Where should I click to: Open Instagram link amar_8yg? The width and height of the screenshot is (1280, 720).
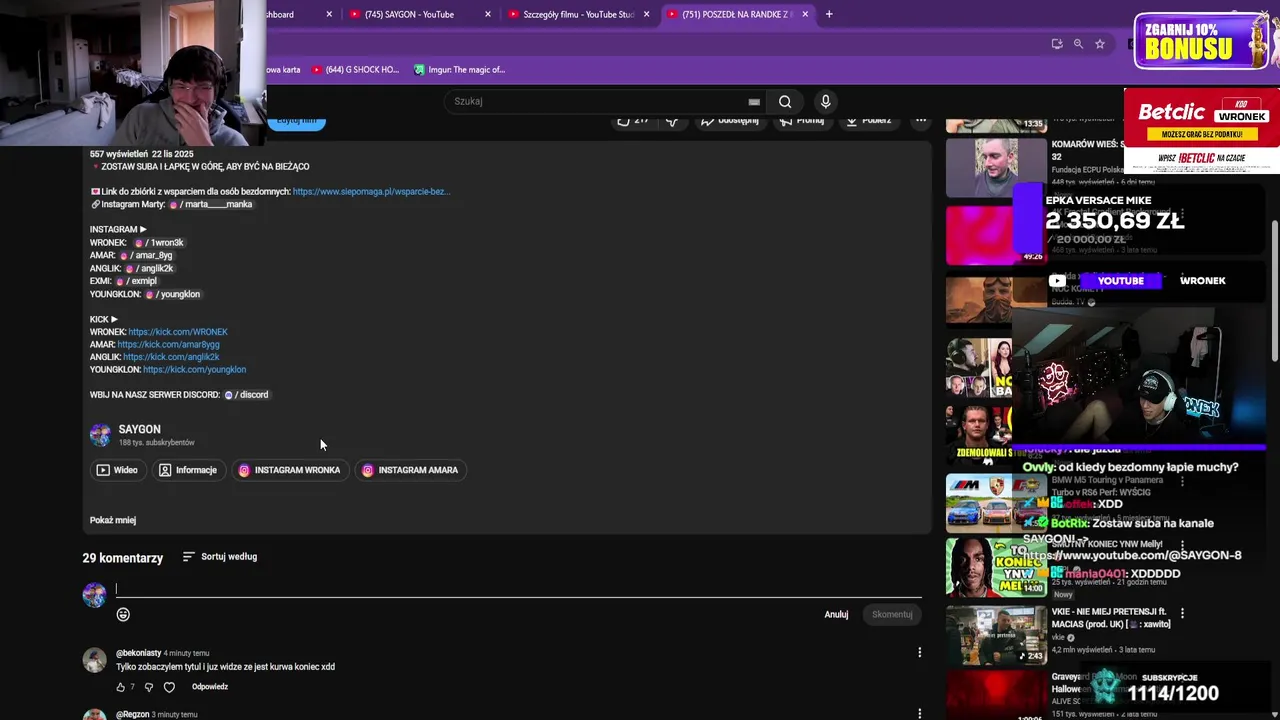tap(146, 256)
